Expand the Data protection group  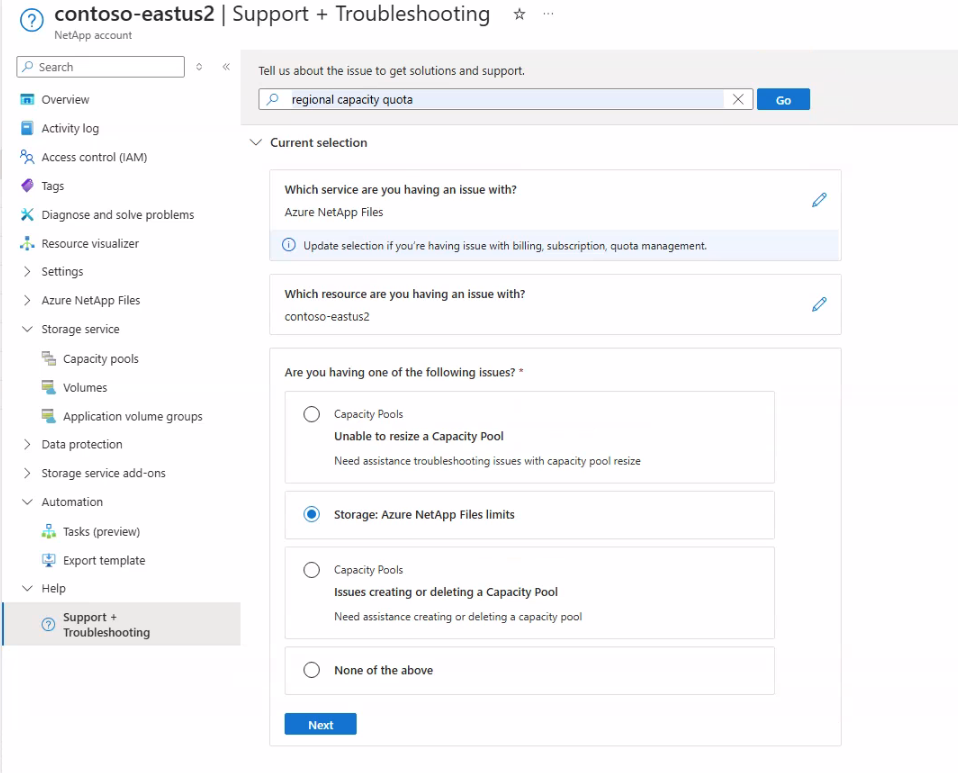(x=27, y=444)
